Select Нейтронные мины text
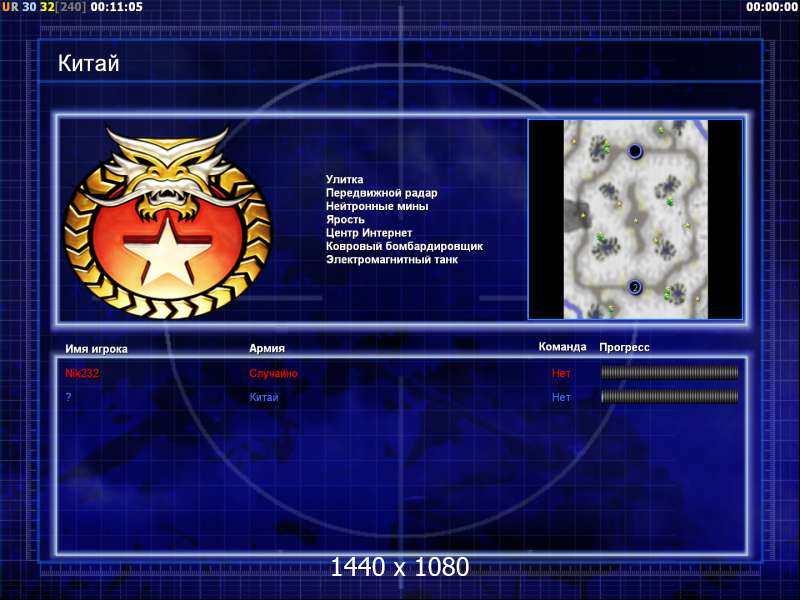The height and width of the screenshot is (600, 800). (x=377, y=206)
